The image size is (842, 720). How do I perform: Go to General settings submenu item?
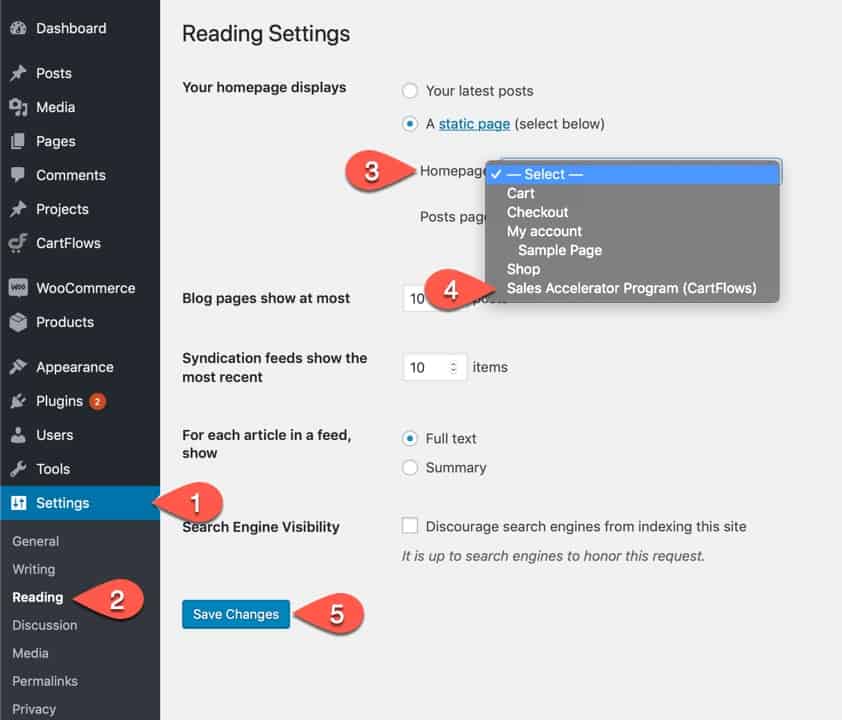tap(36, 541)
